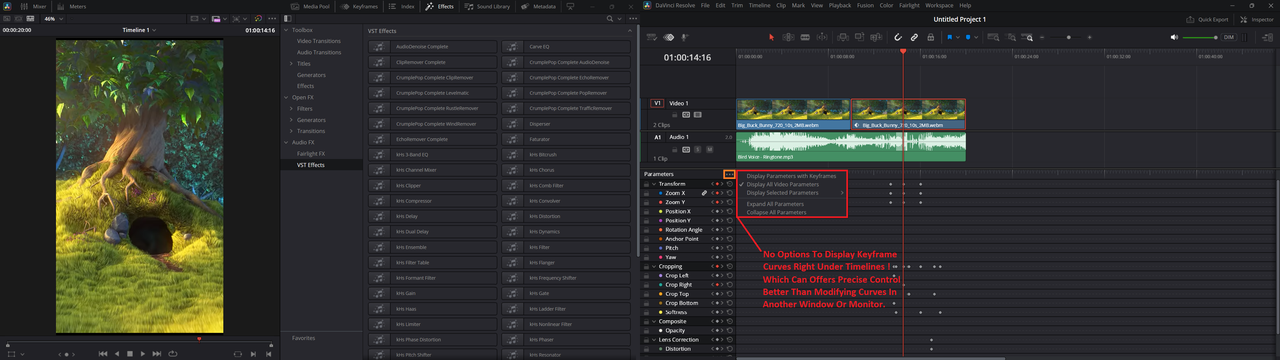Image resolution: width=1280 pixels, height=360 pixels.
Task: Open the Workspace menu
Action: (939, 5)
